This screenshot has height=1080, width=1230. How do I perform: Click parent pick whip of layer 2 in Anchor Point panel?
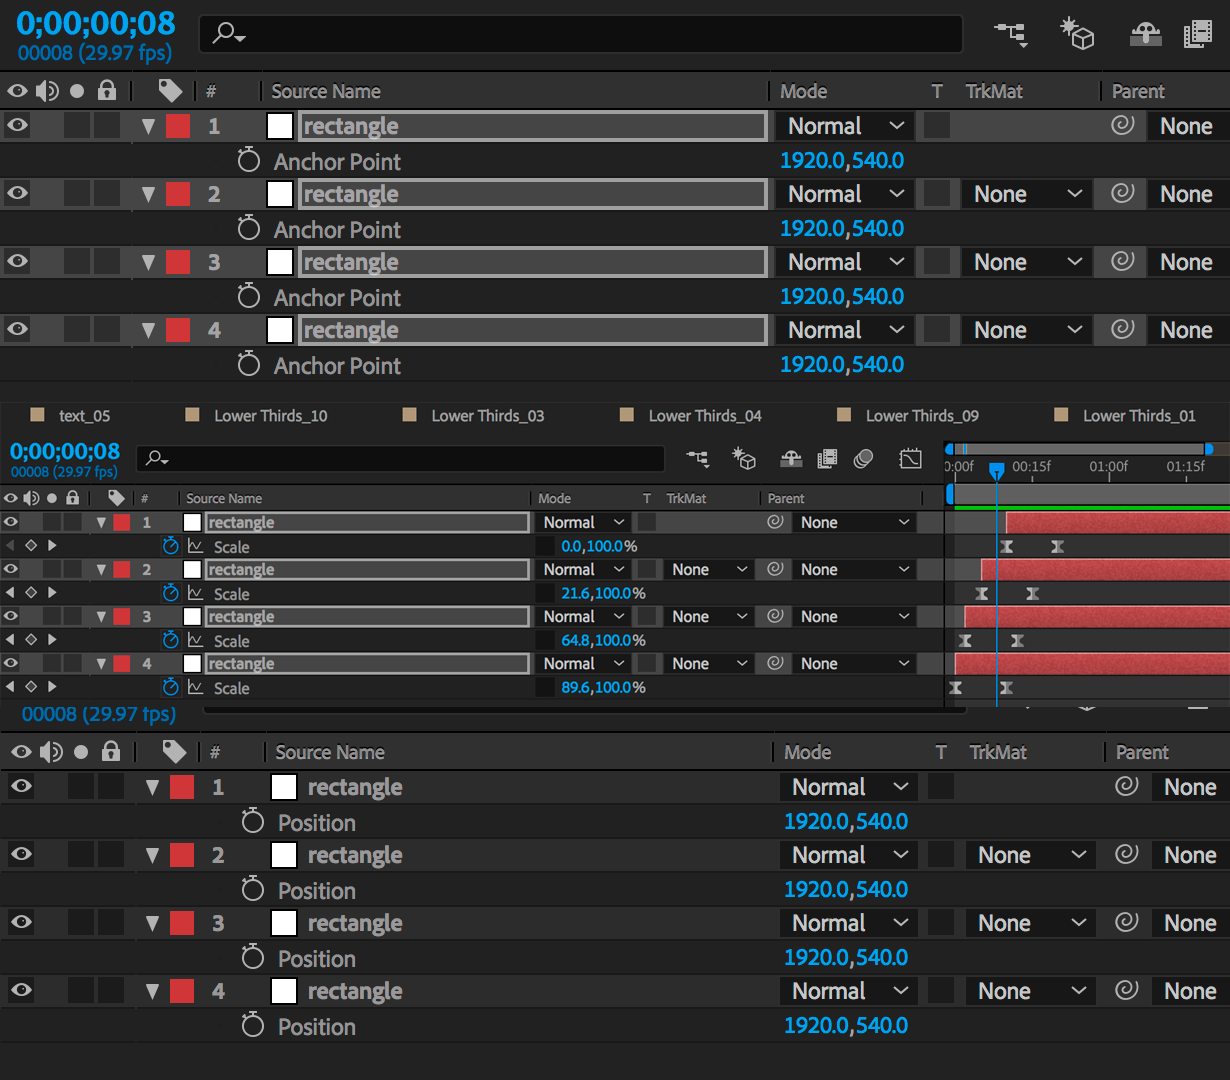(1123, 193)
